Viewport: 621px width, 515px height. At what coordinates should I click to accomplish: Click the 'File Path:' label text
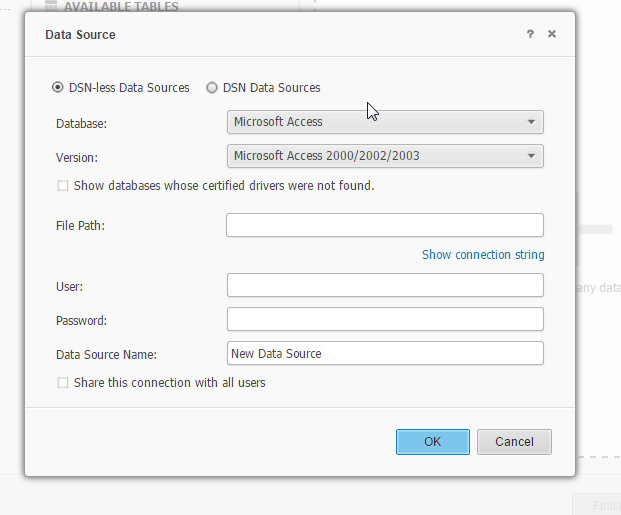tap(81, 226)
